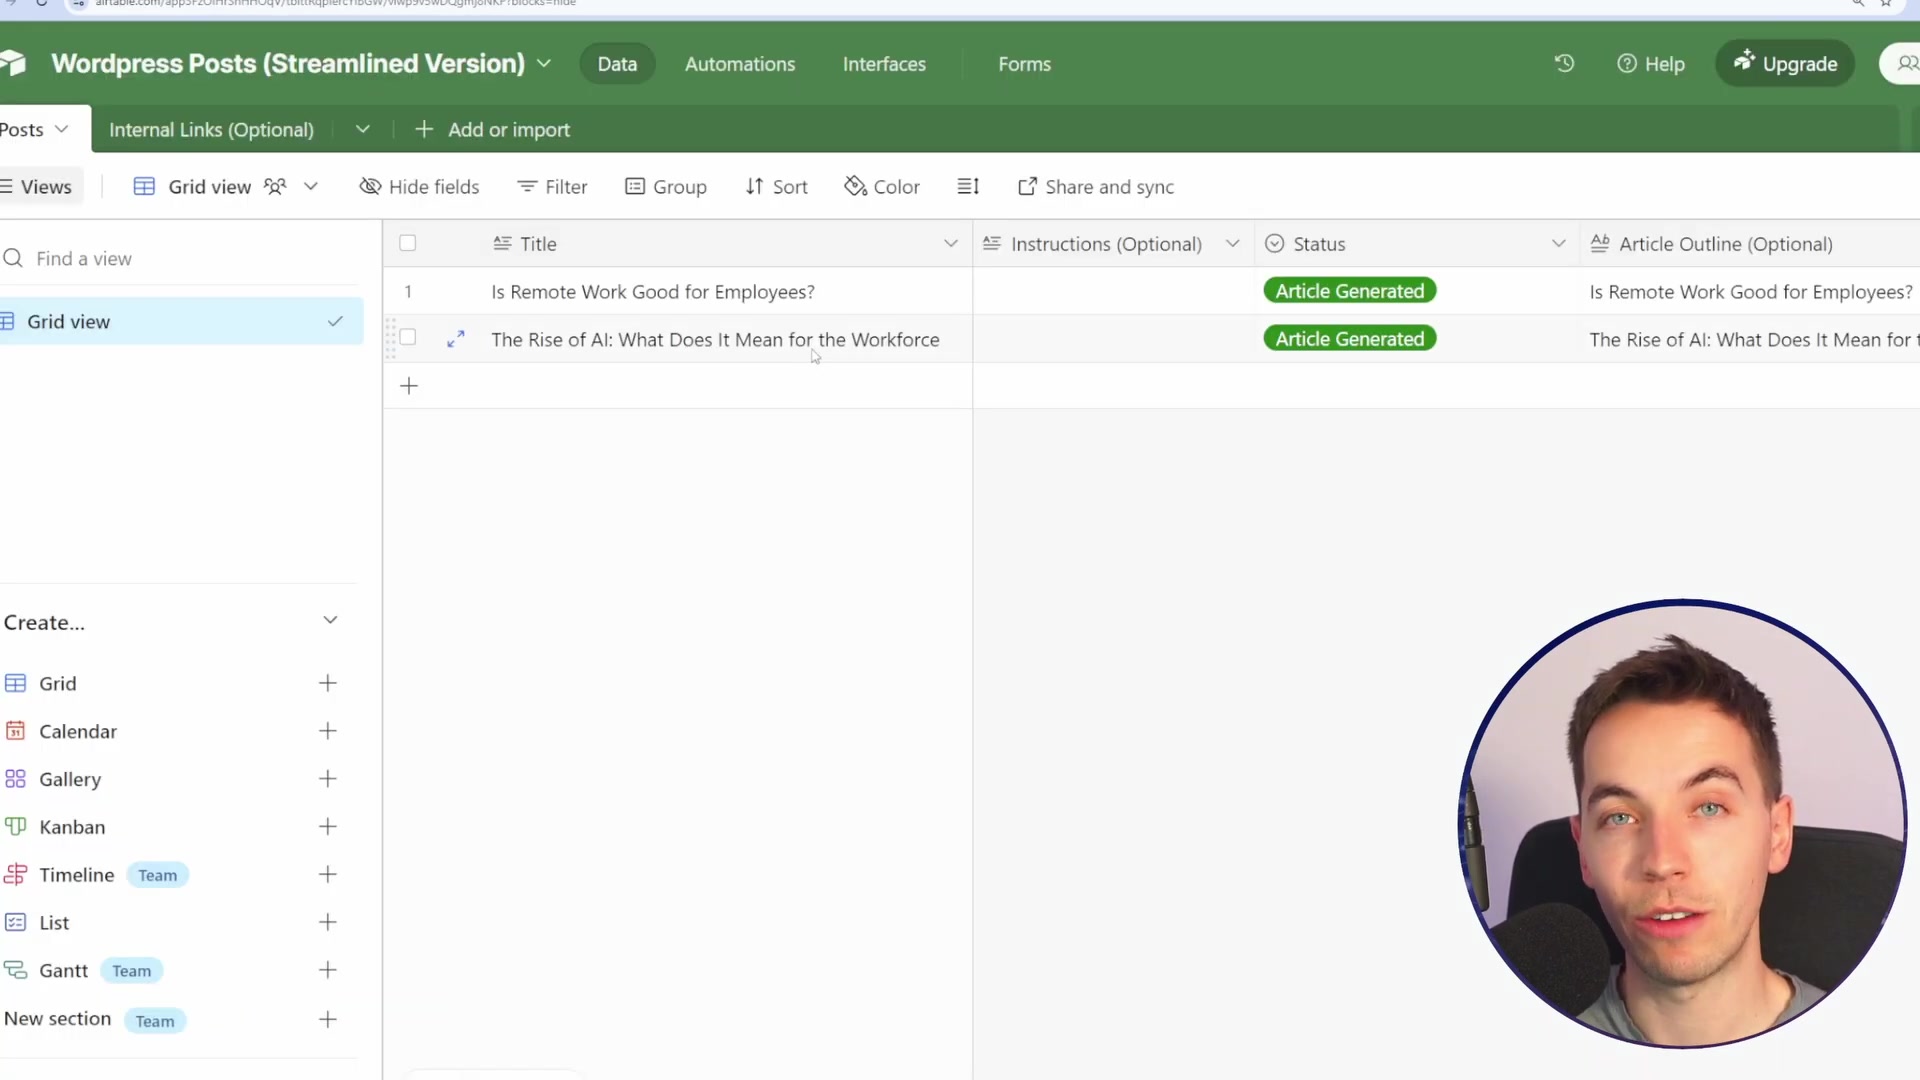Click the Kanban view type label
The height and width of the screenshot is (1080, 1920).
pos(72,828)
